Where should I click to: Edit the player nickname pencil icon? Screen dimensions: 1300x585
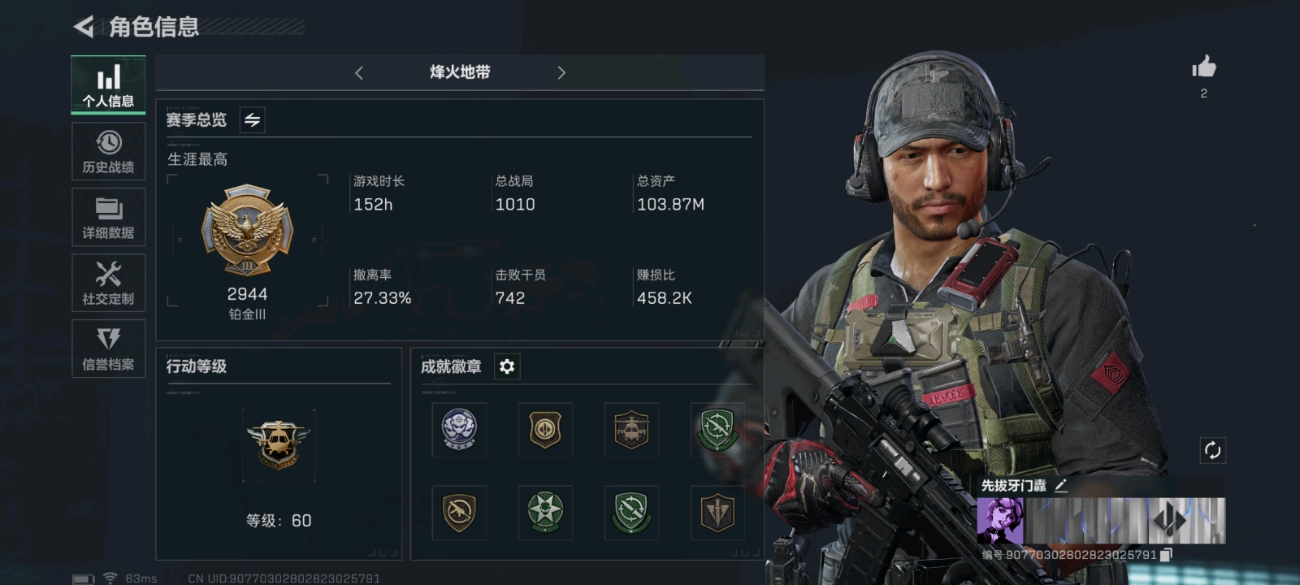click(1061, 485)
